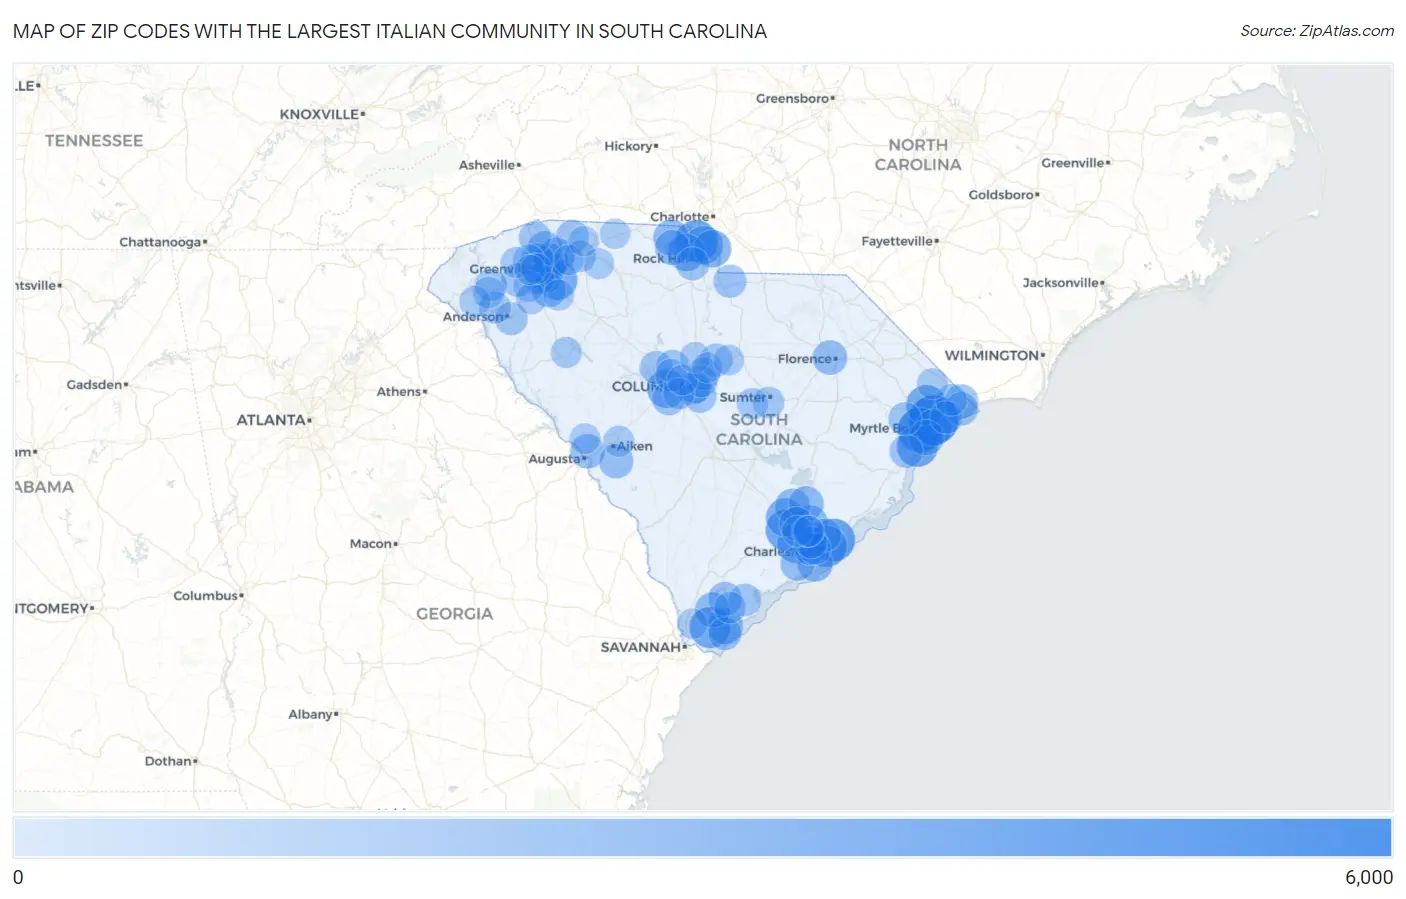Click the Goldsboro city label
1406x899 pixels.
(1001, 194)
